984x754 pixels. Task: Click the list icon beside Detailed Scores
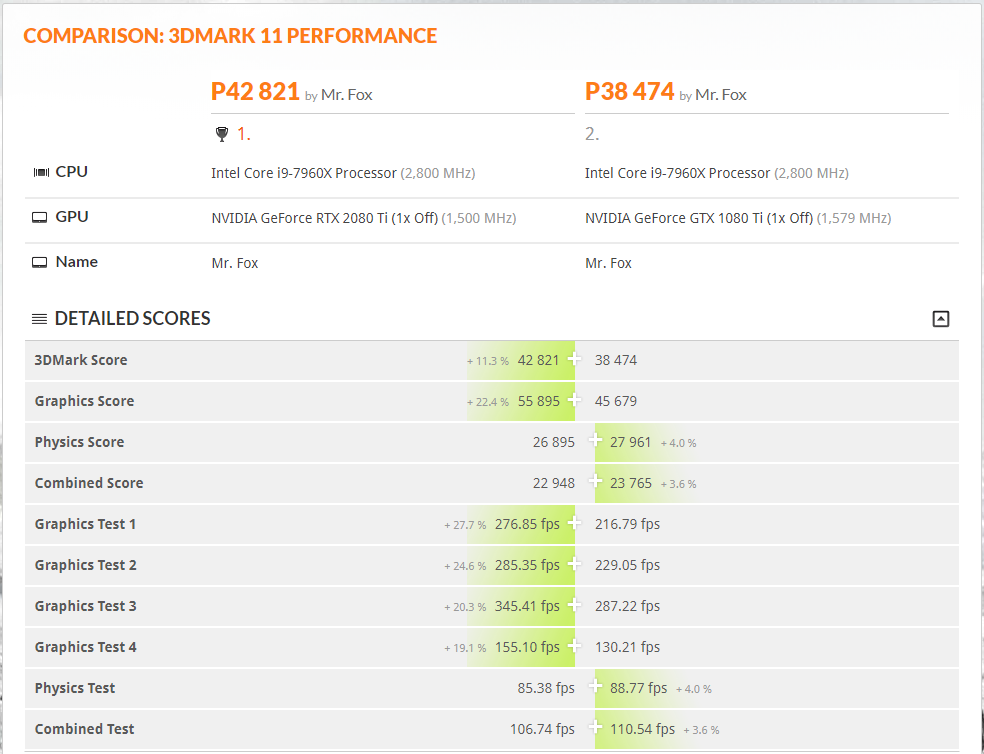click(x=39, y=319)
